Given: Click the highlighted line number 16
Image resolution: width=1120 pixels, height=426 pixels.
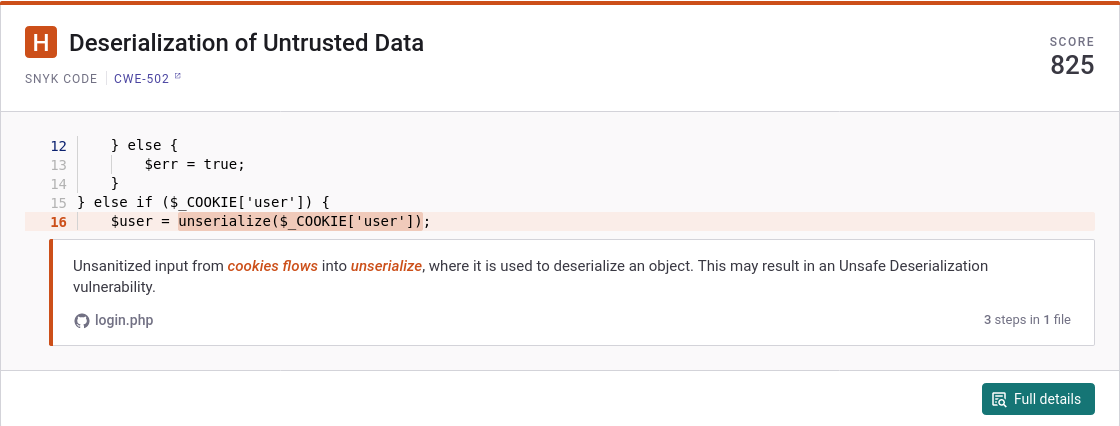Looking at the screenshot, I should (x=58, y=221).
